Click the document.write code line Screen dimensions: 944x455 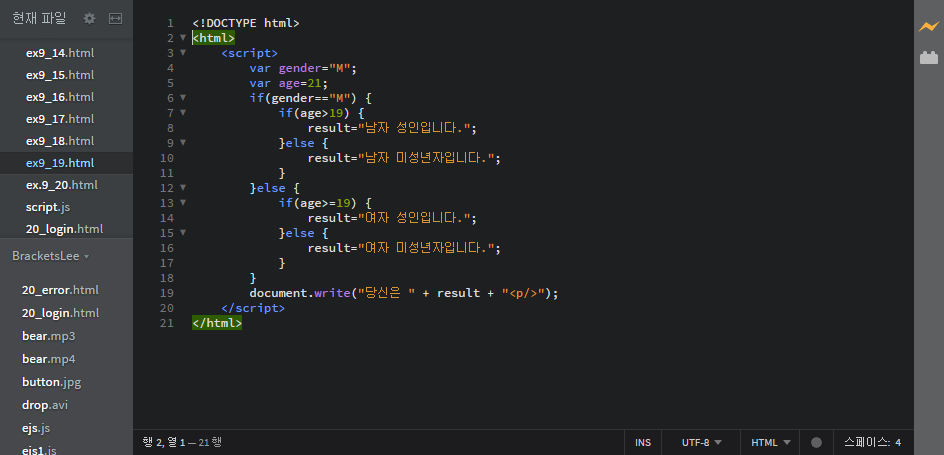point(404,293)
